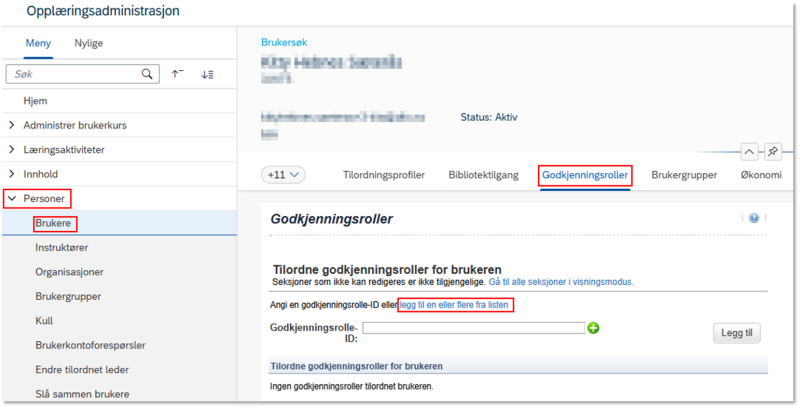
Task: Expand the Læringsaktiviteter menu
Action: pyautogui.click(x=12, y=149)
